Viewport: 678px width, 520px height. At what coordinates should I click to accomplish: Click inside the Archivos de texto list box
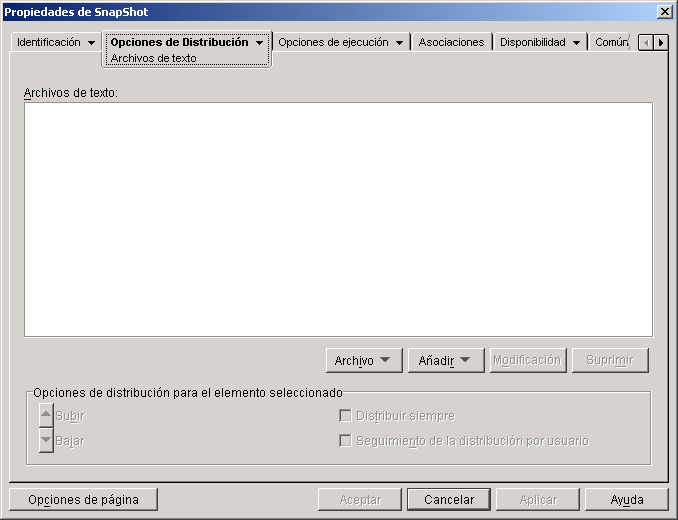pos(339,220)
